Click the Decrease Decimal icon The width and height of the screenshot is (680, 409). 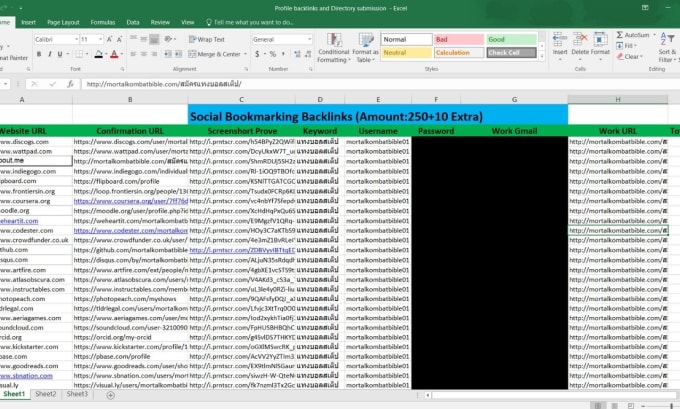point(308,54)
